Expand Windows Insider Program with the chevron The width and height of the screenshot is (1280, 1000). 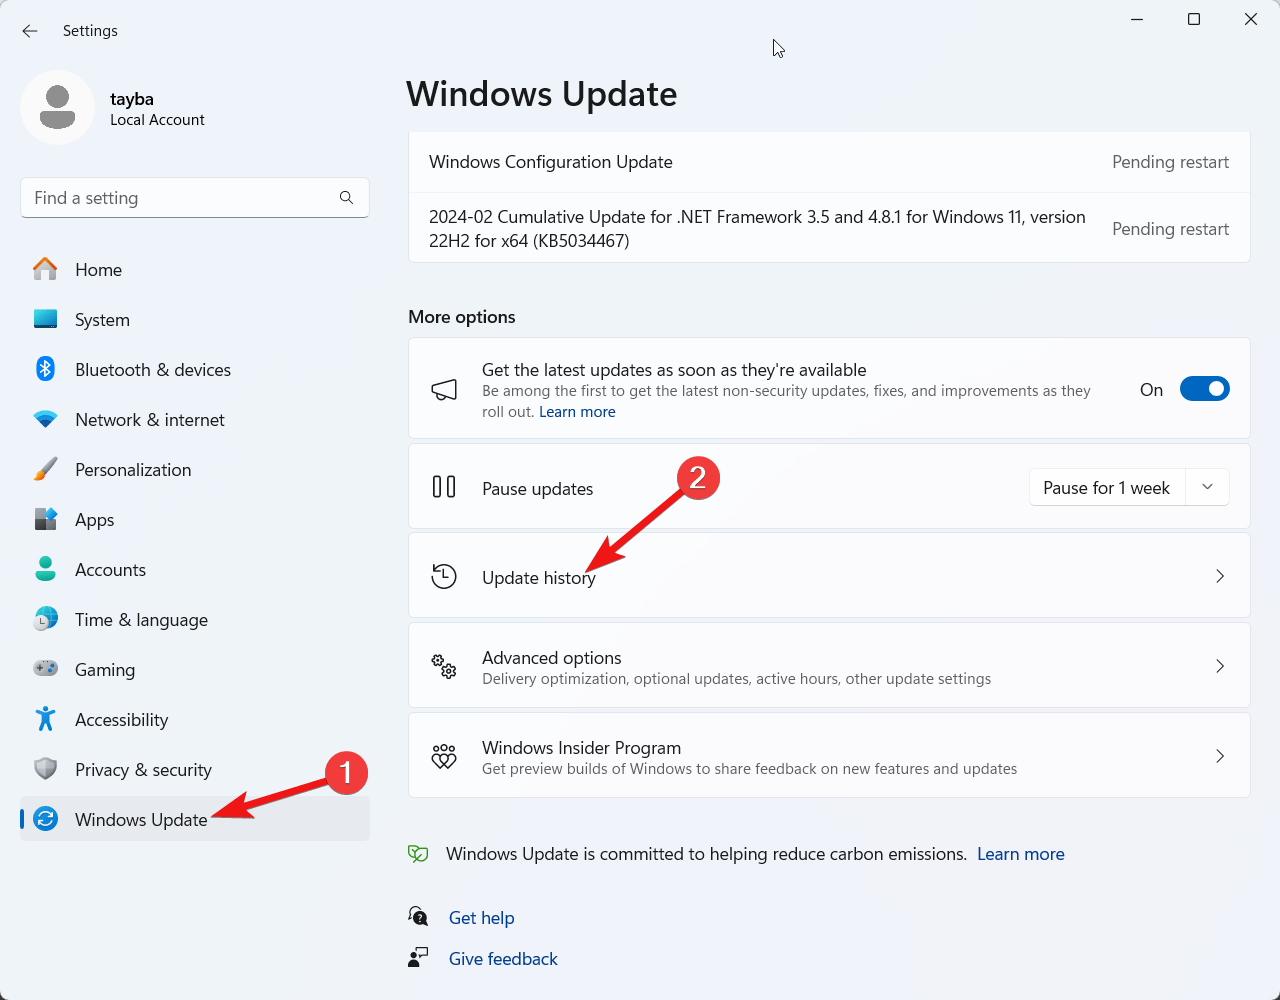(x=1219, y=757)
